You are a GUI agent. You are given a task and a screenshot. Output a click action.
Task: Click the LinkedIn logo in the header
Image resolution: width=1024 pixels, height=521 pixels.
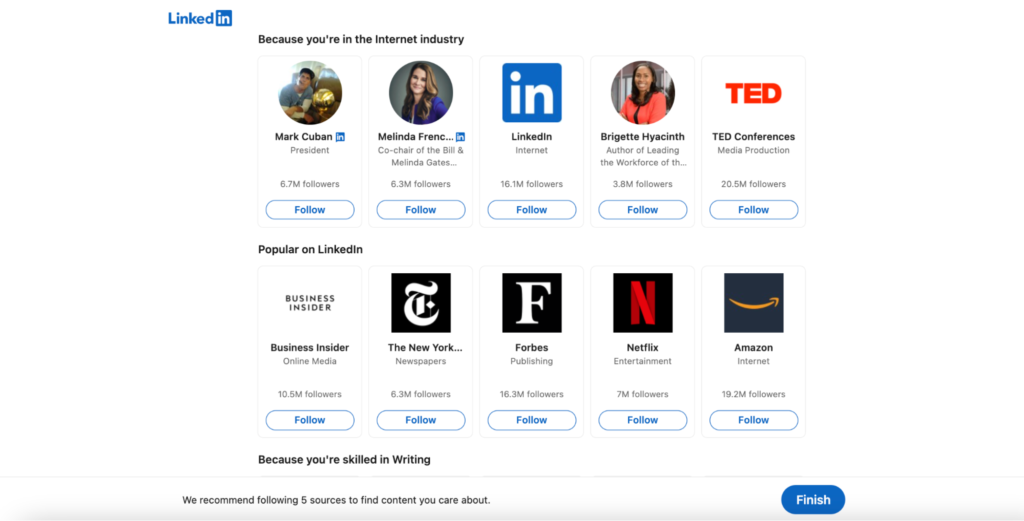pos(200,18)
